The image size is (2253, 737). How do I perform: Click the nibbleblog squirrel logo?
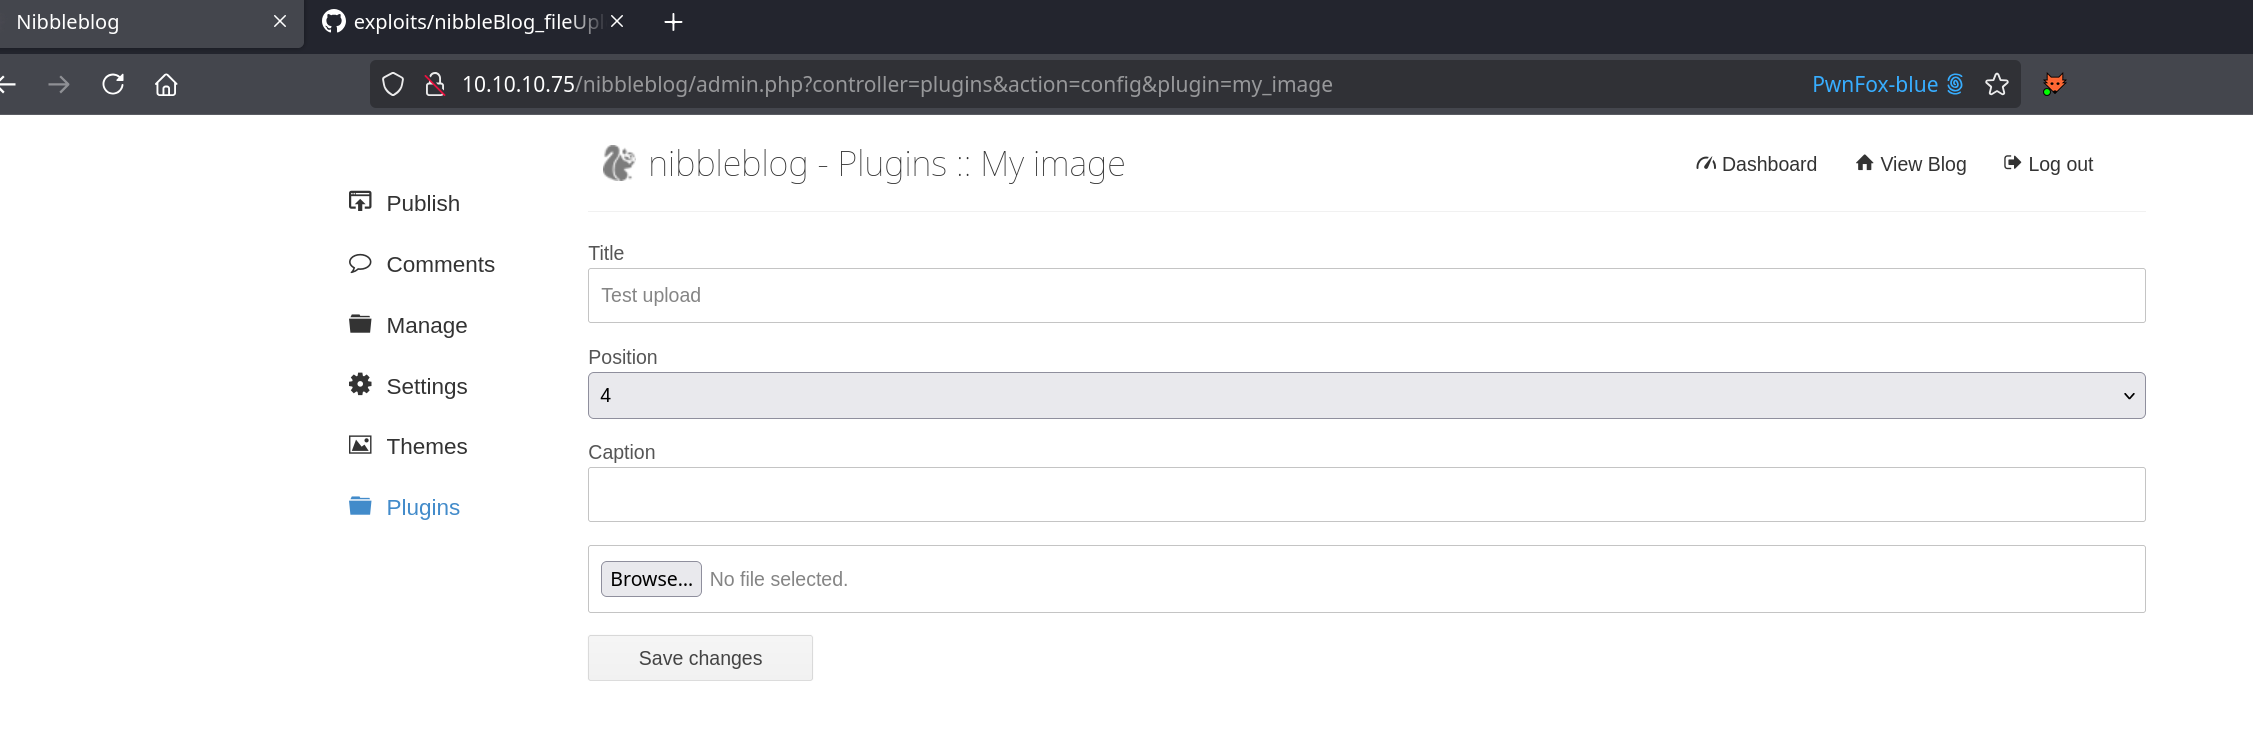618,163
